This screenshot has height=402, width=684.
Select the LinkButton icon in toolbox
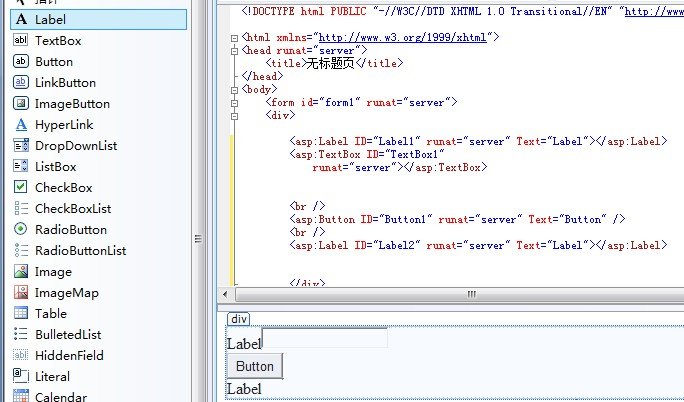click(21, 82)
